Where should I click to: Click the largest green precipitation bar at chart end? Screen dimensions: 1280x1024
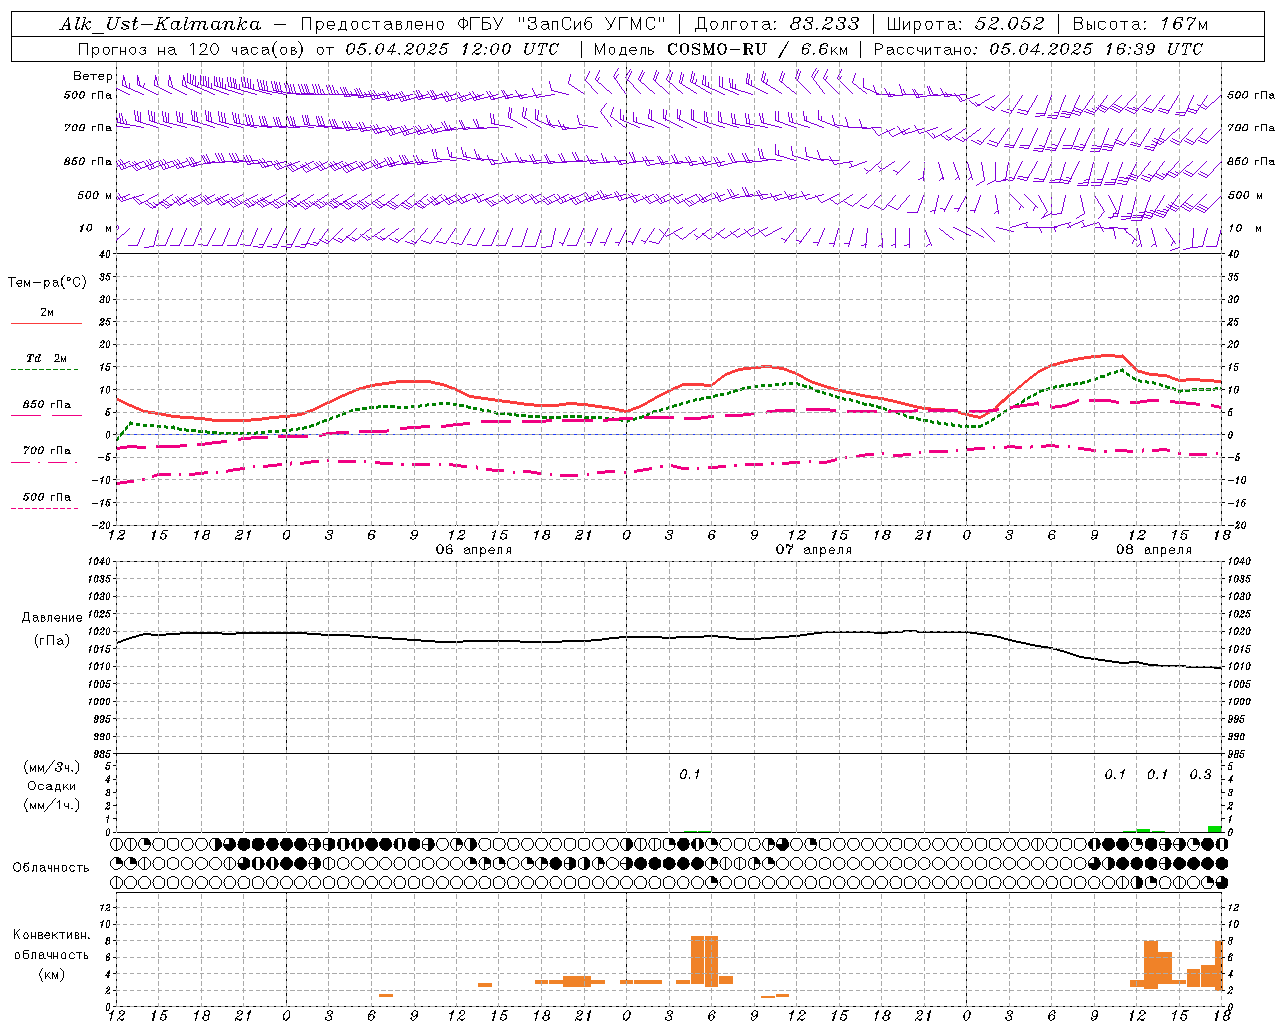(1214, 829)
